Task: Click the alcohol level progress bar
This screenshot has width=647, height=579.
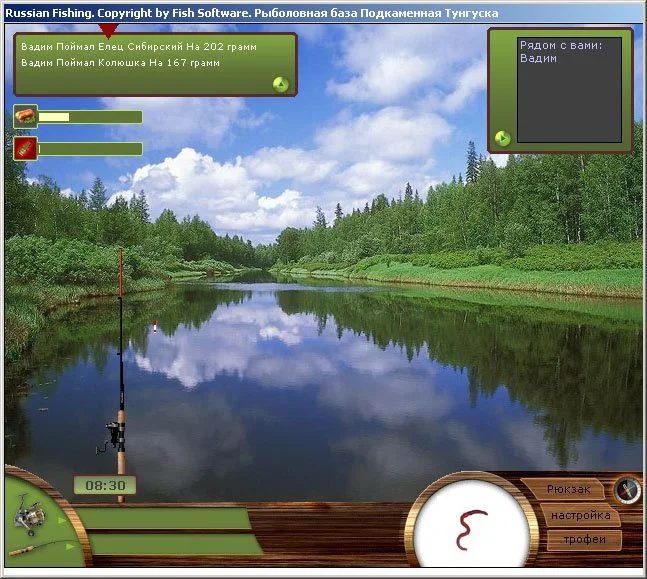Action: (x=90, y=149)
